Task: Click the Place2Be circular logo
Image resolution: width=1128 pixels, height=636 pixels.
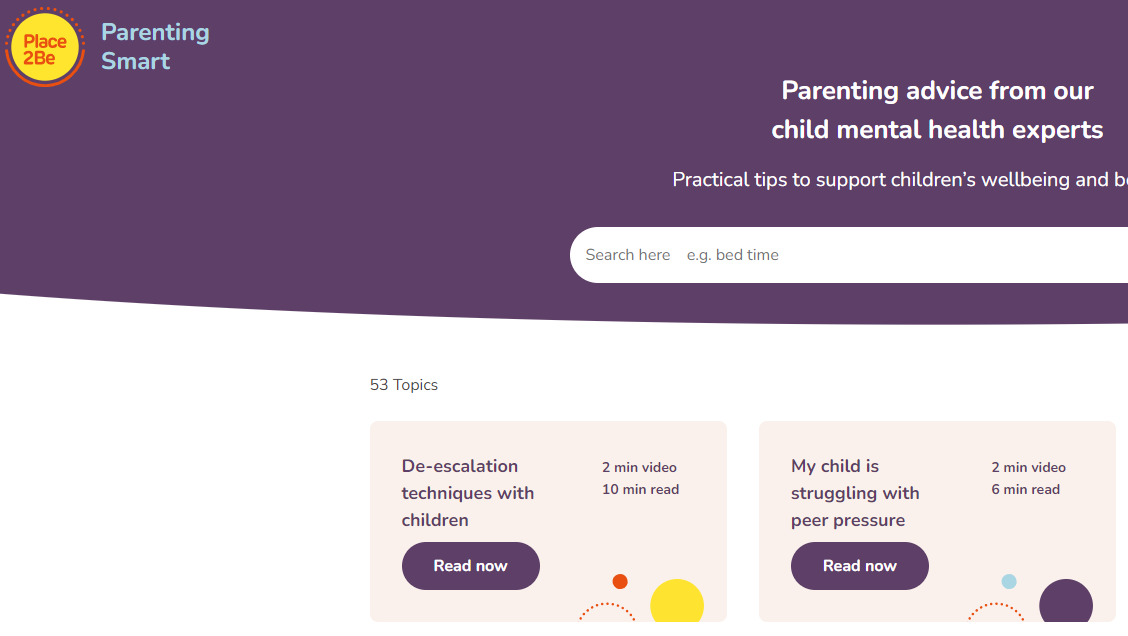Action: click(45, 47)
